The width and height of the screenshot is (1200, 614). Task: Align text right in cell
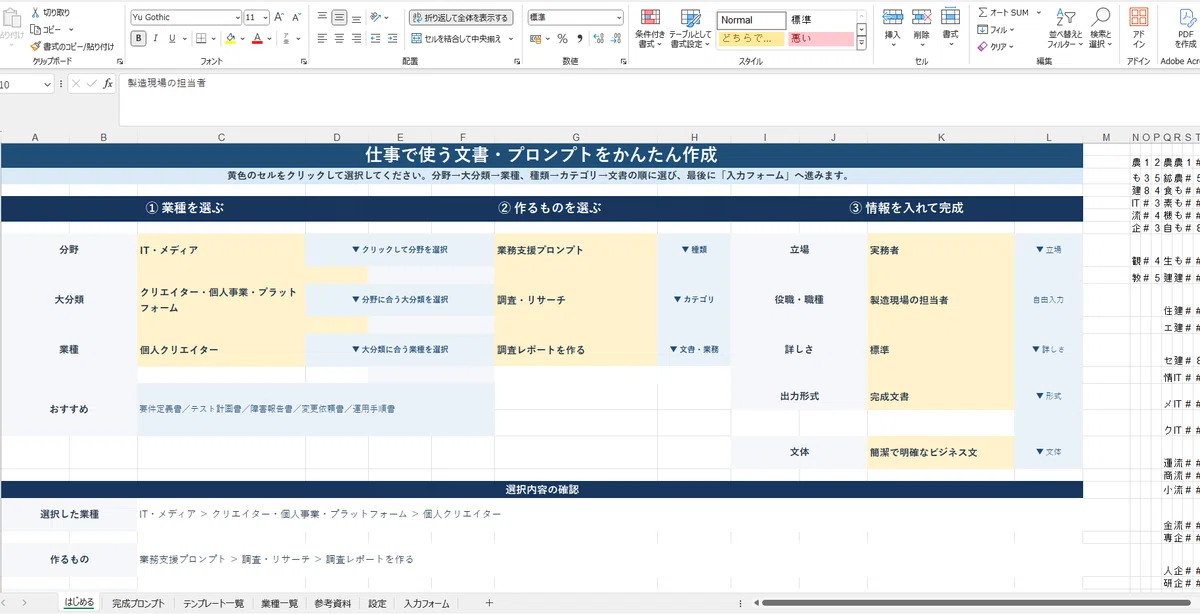357,38
